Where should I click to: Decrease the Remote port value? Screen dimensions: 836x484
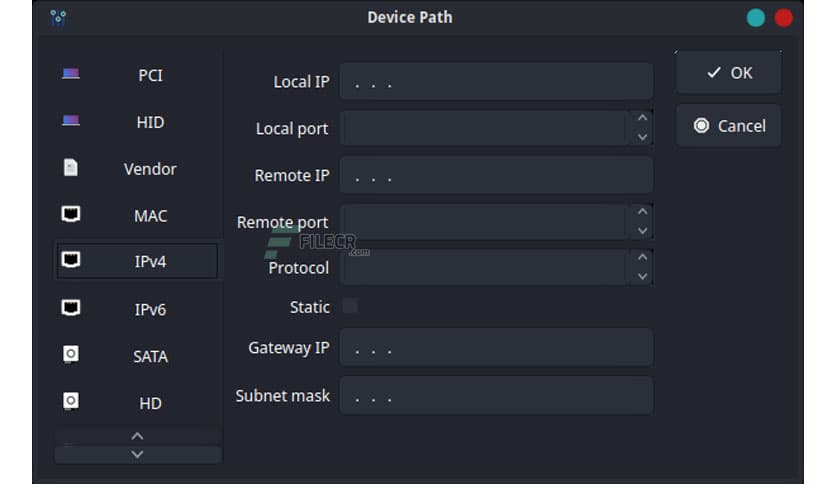point(642,231)
